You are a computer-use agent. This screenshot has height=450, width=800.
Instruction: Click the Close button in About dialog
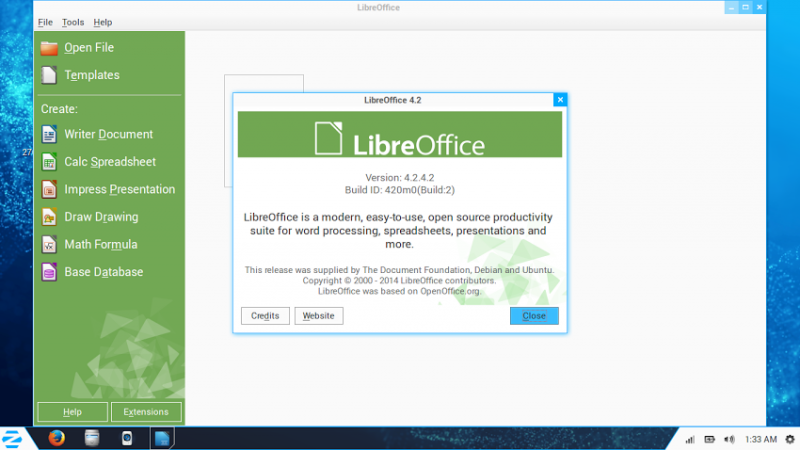[x=534, y=316]
